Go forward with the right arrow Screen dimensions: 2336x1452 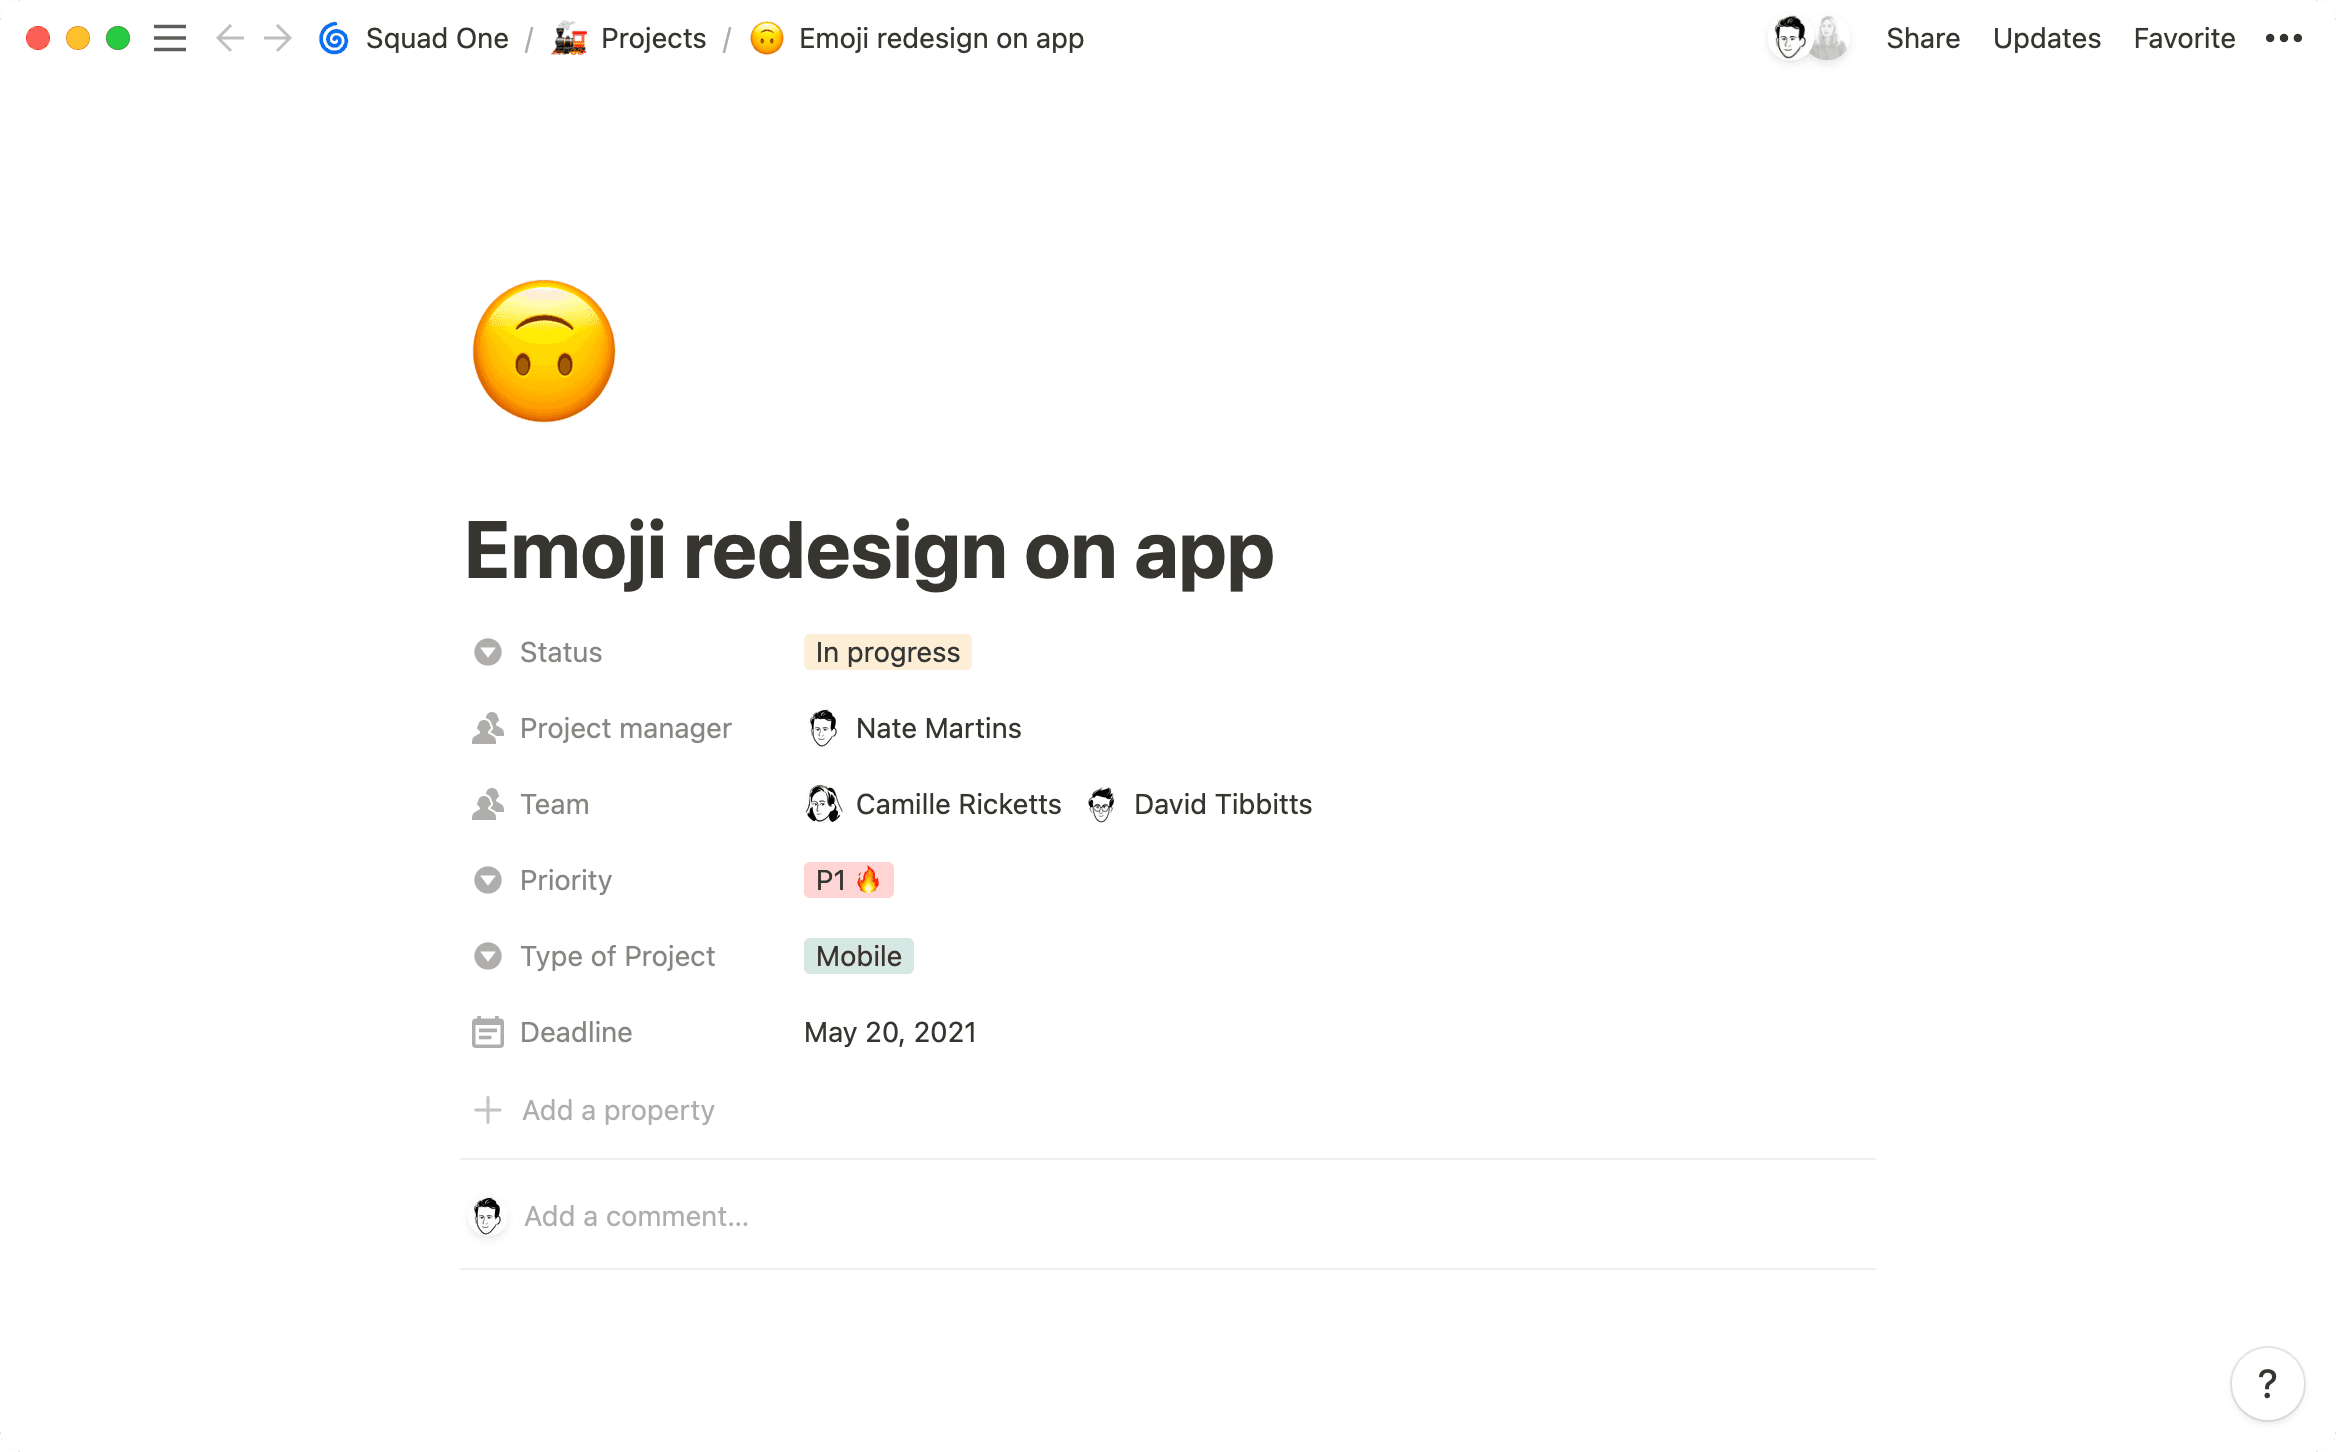coord(277,39)
